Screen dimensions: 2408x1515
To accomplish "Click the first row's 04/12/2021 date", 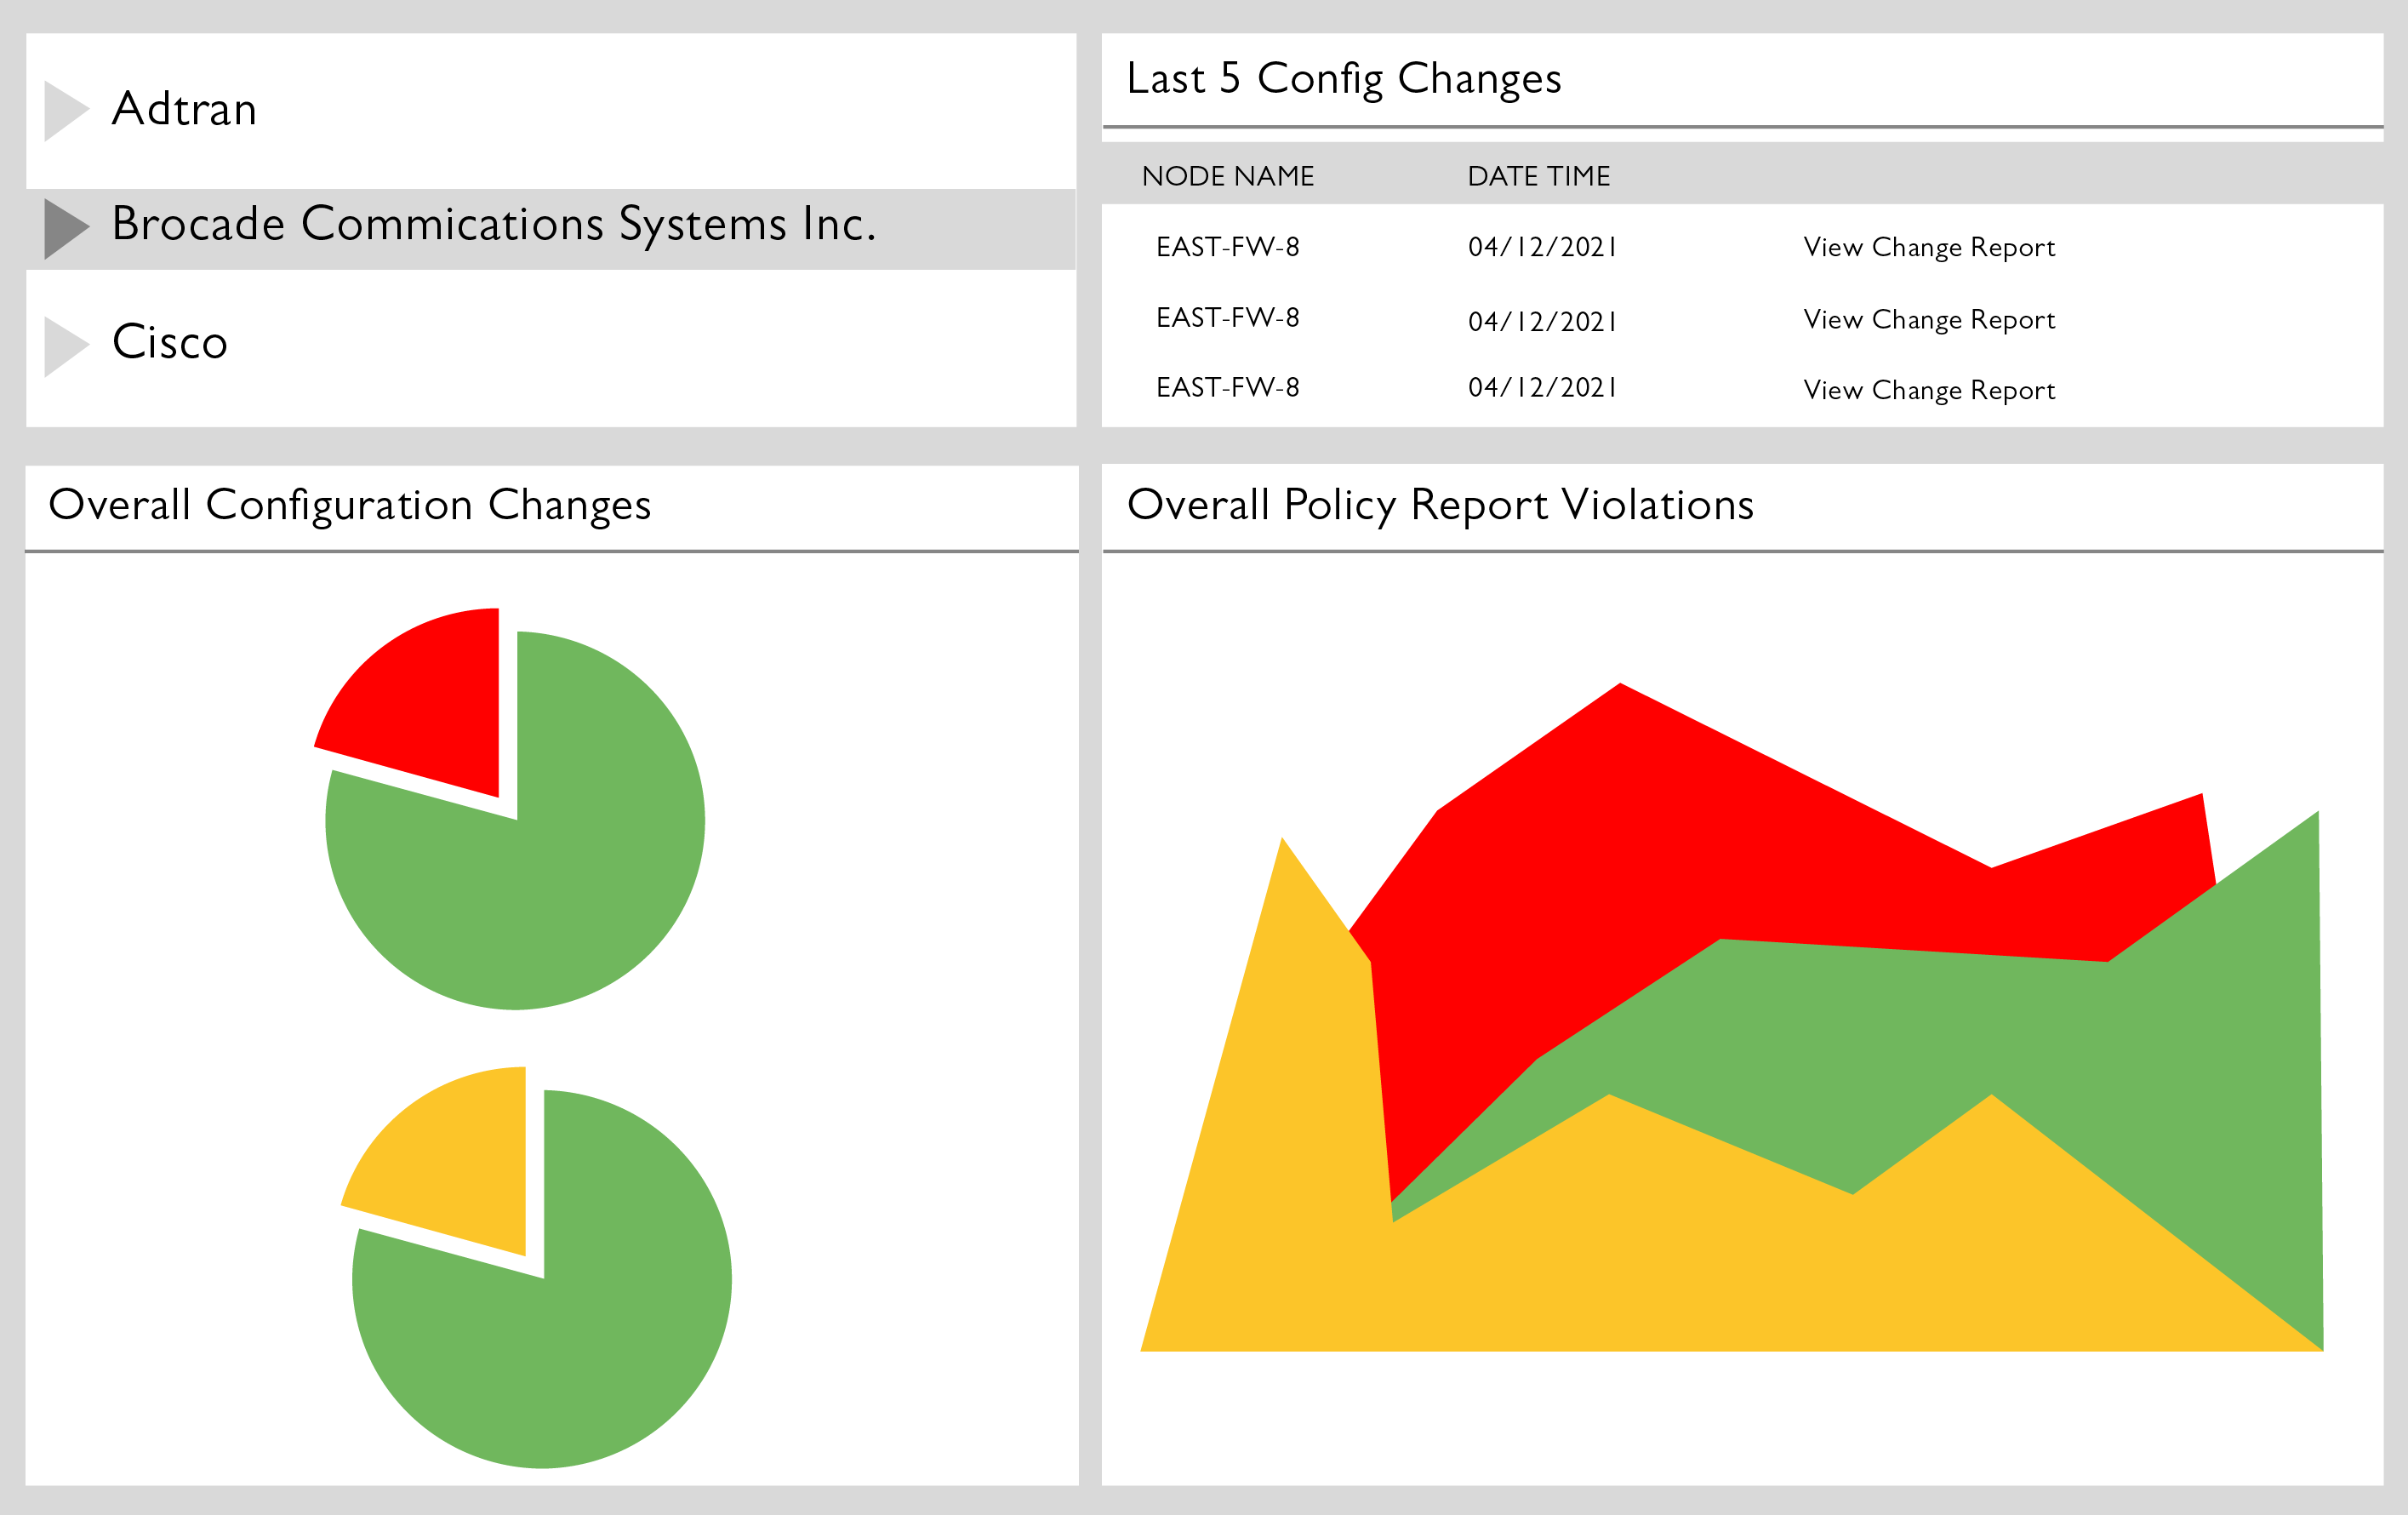I will (1542, 247).
